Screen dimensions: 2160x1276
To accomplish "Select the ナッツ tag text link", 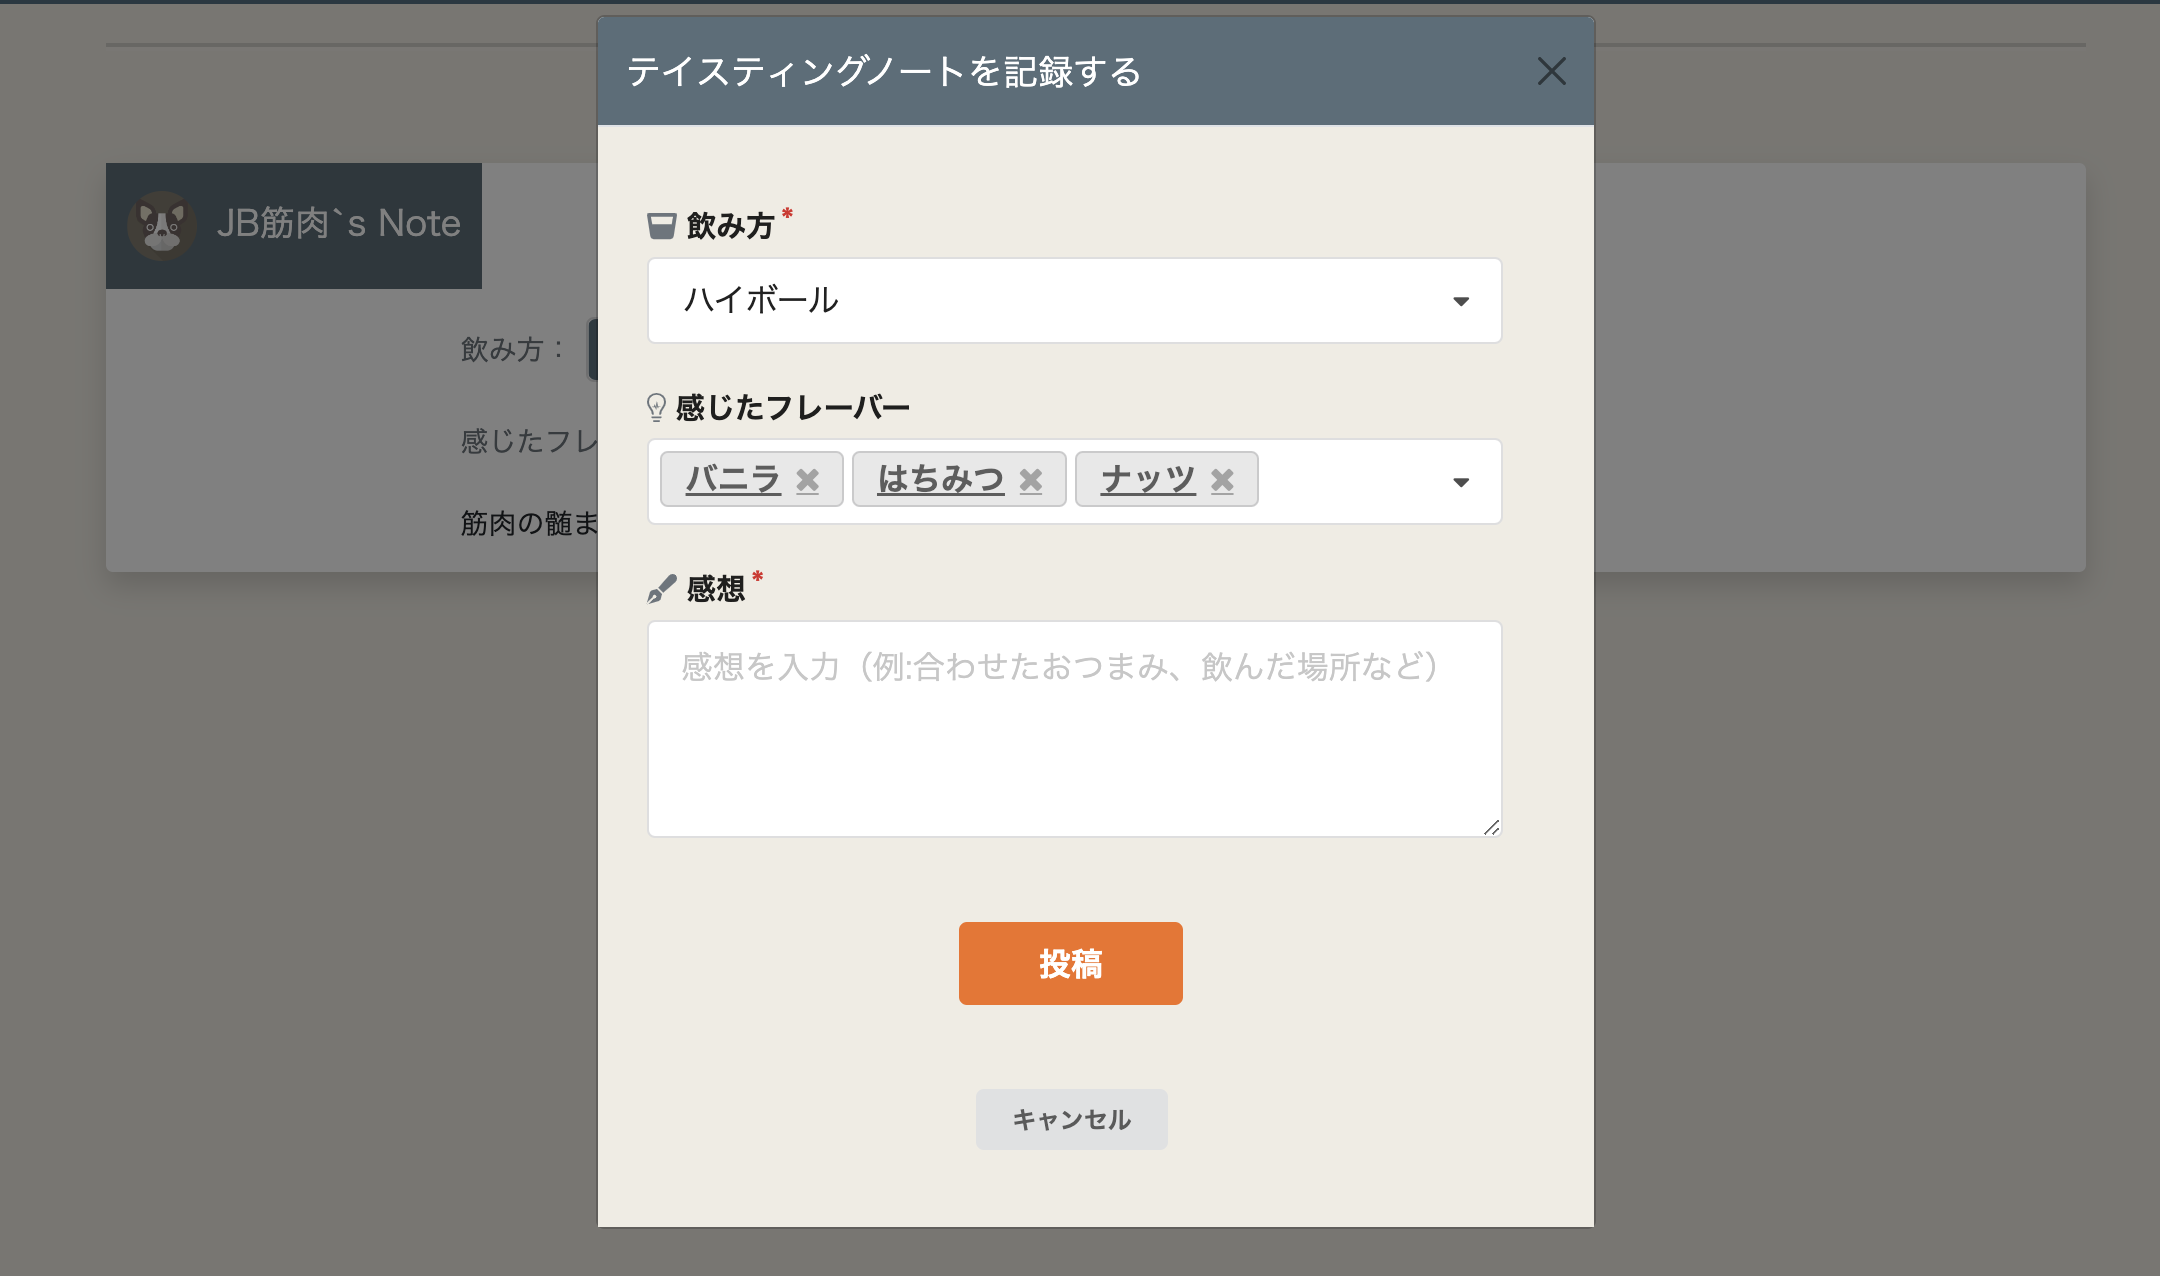I will [x=1146, y=478].
